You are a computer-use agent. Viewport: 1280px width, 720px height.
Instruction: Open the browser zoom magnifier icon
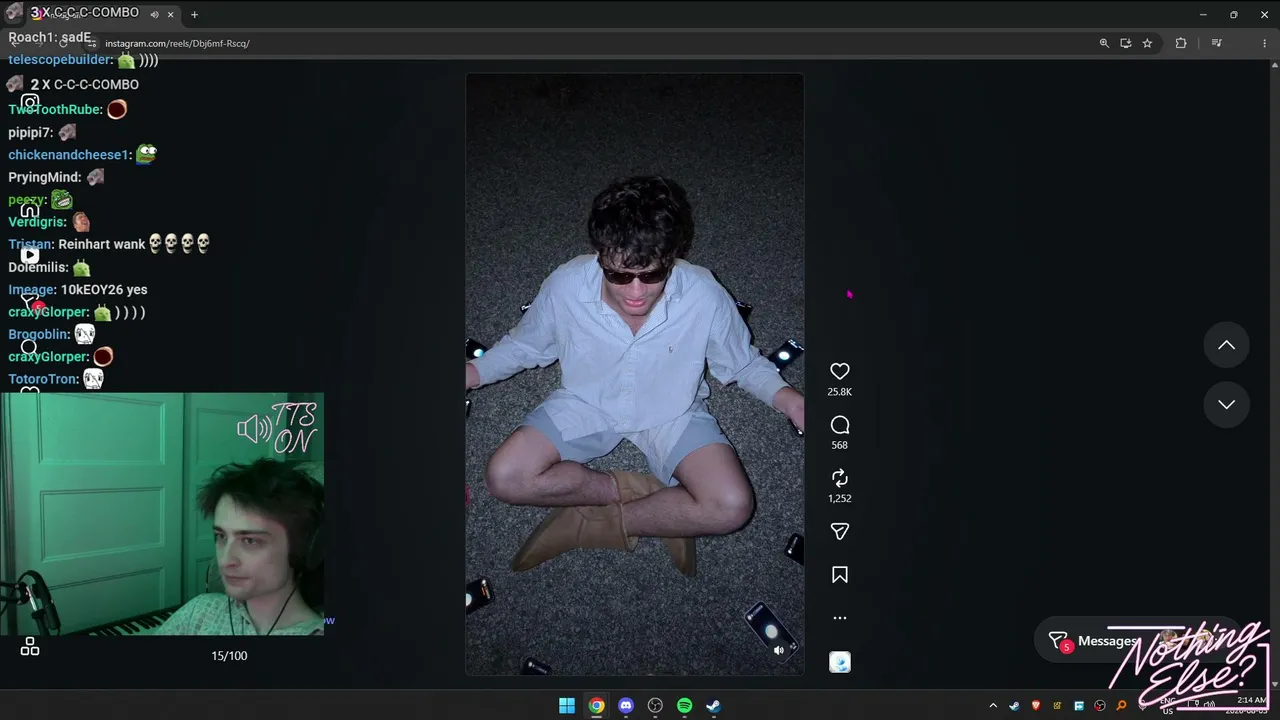[x=1104, y=43]
